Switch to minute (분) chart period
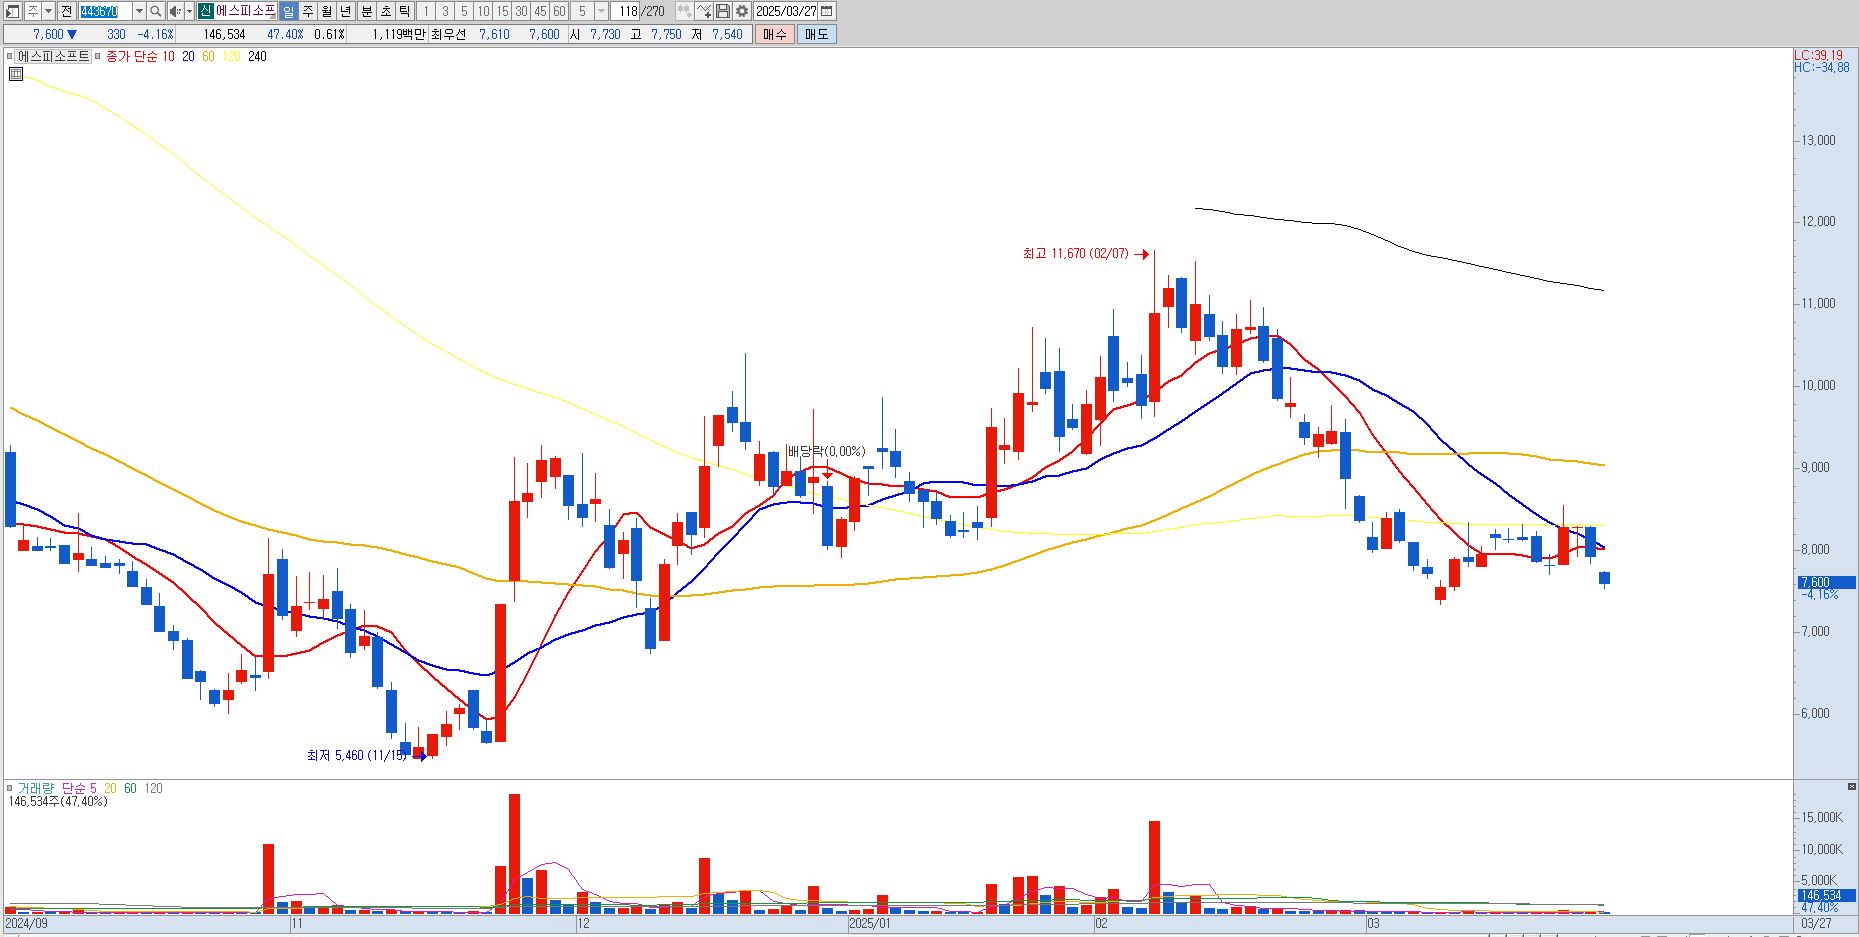1859x937 pixels. (x=366, y=11)
